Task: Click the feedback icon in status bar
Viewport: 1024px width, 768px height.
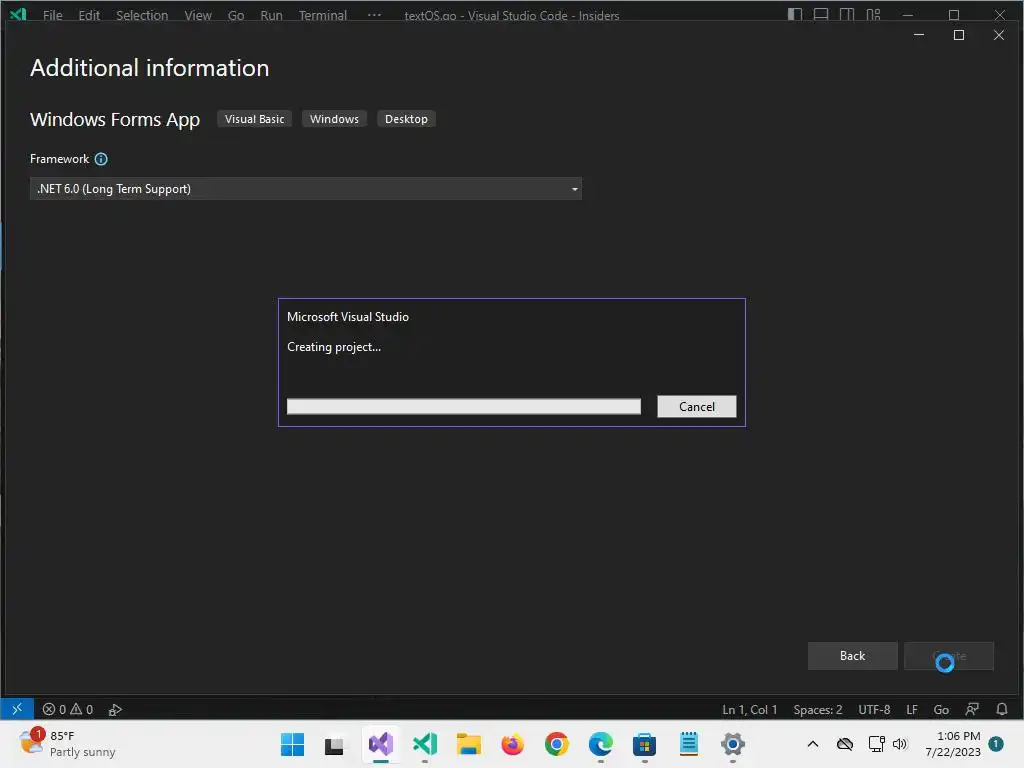Action: coord(972,709)
